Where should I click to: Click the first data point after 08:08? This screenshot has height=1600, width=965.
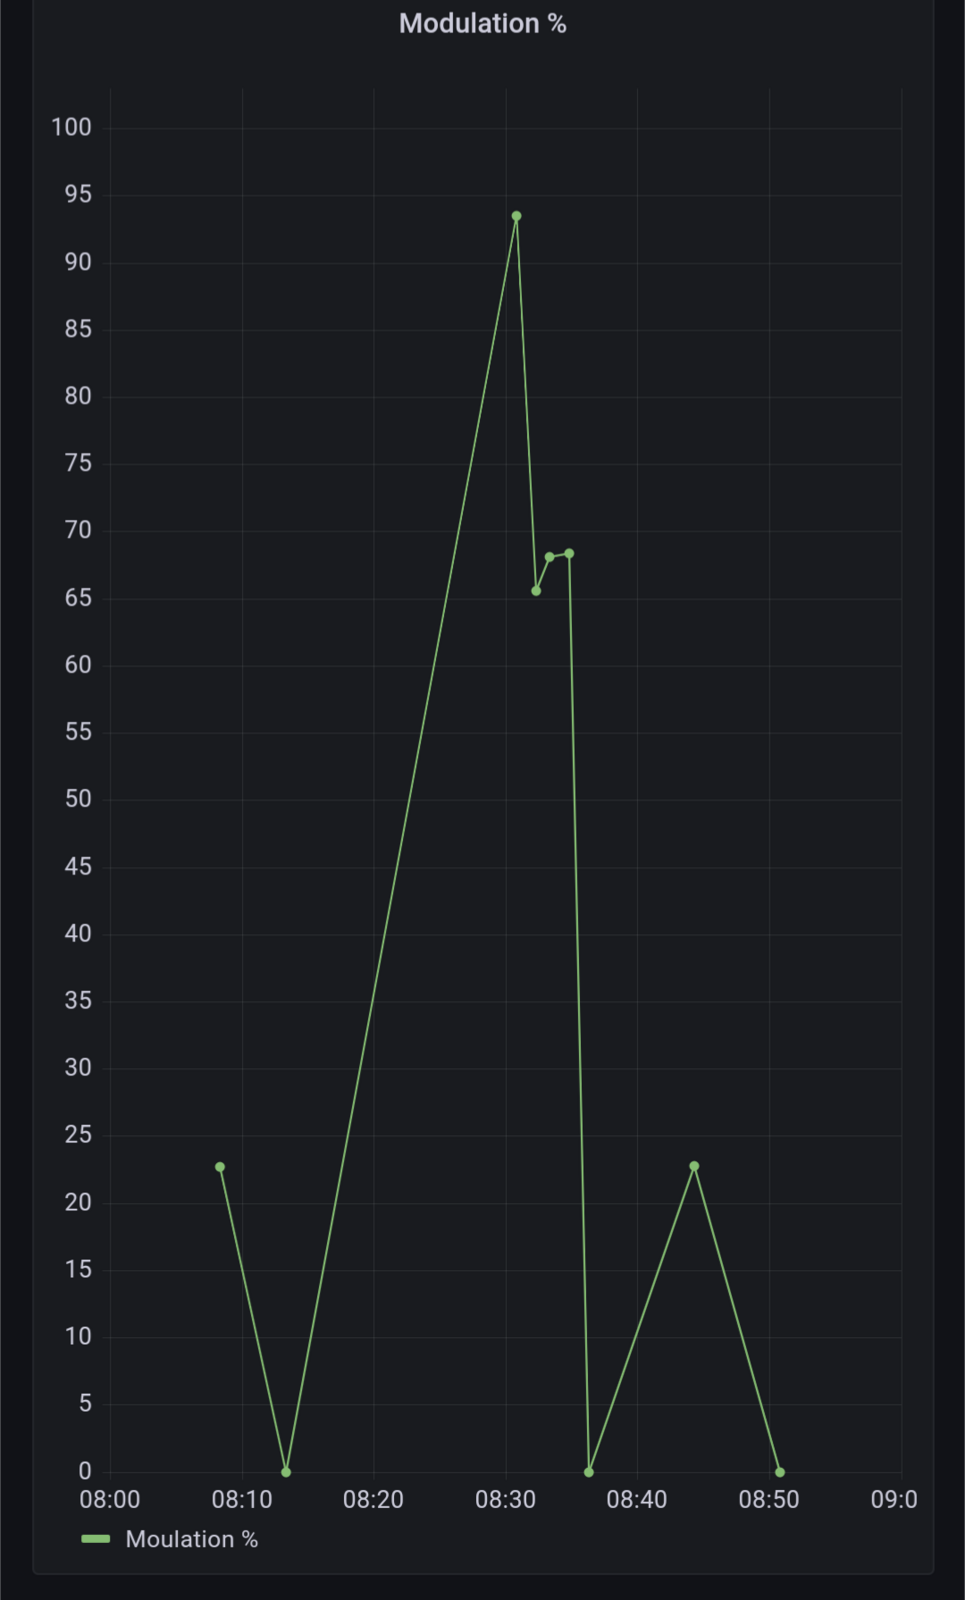tap(220, 1167)
